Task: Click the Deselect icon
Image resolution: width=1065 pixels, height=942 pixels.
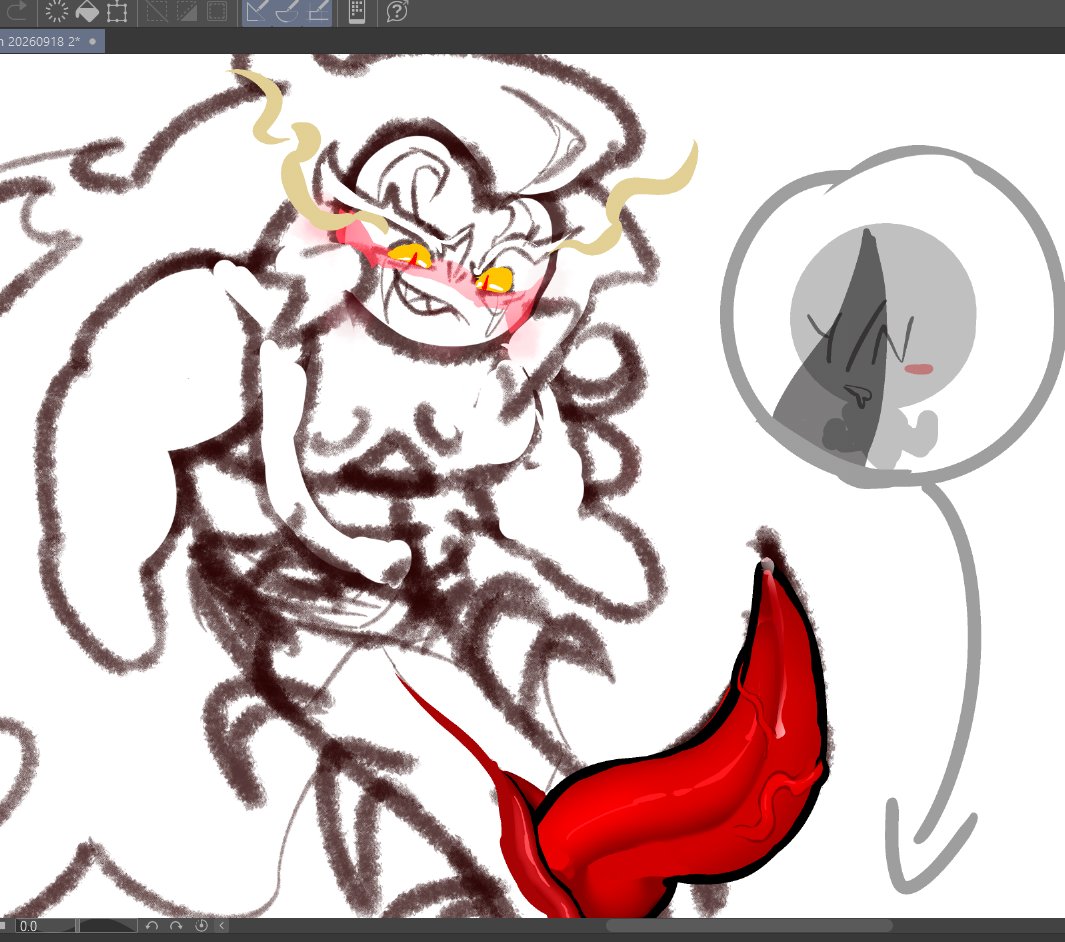Action: (157, 11)
